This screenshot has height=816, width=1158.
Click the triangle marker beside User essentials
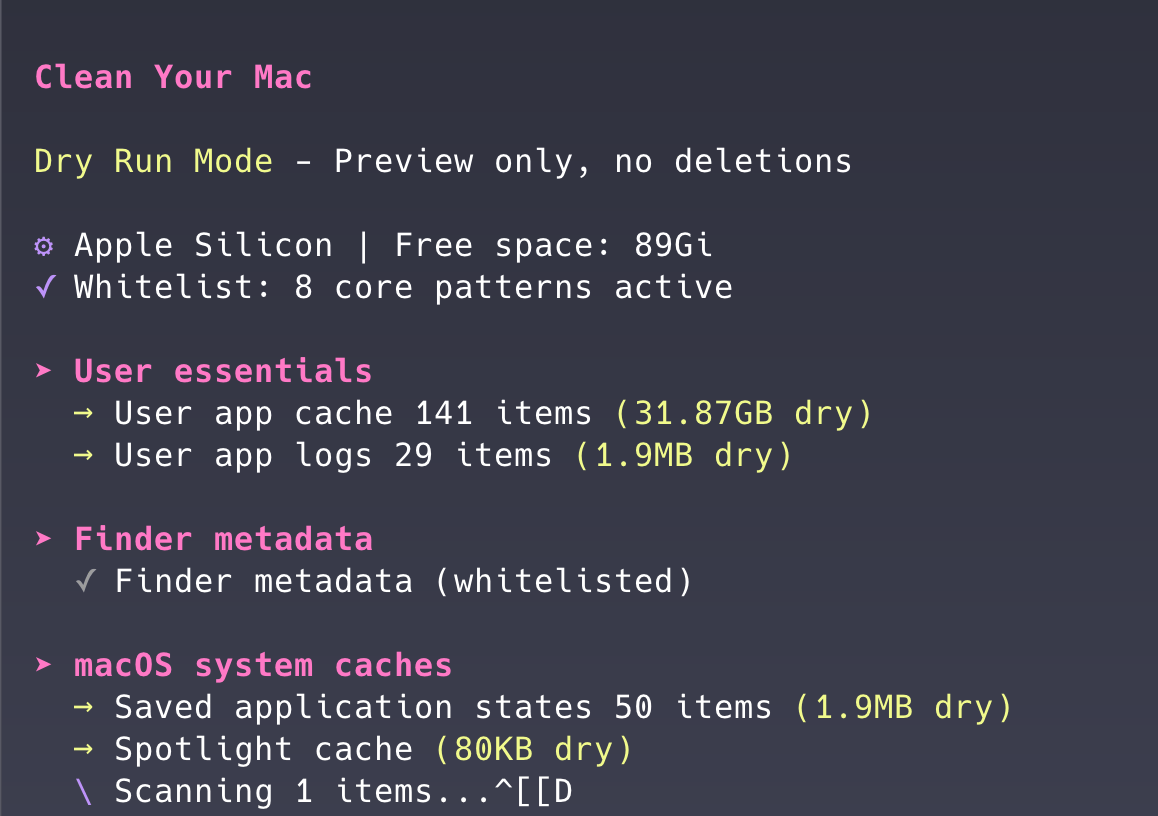click(x=44, y=371)
